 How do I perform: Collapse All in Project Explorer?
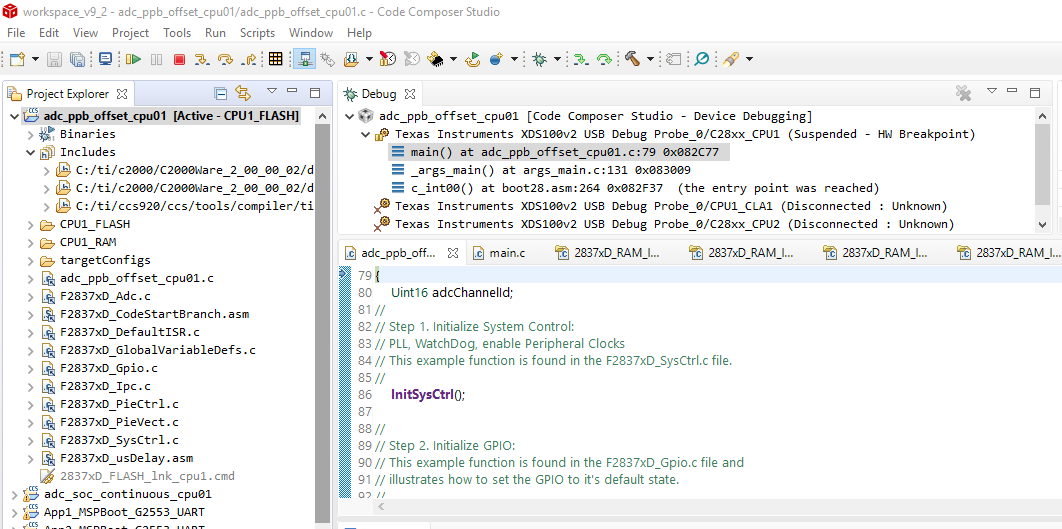220,93
